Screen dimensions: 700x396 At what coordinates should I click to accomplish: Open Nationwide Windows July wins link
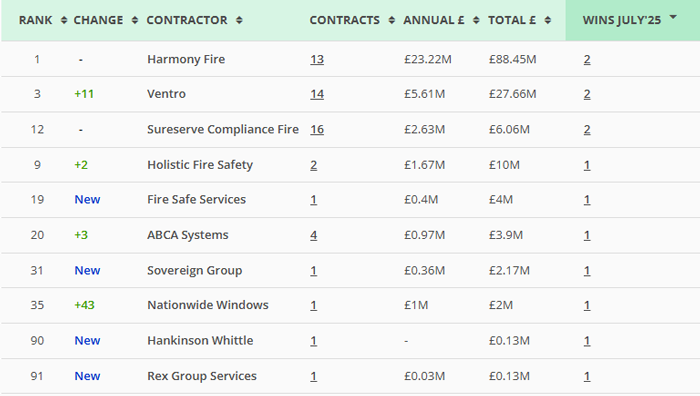(587, 305)
